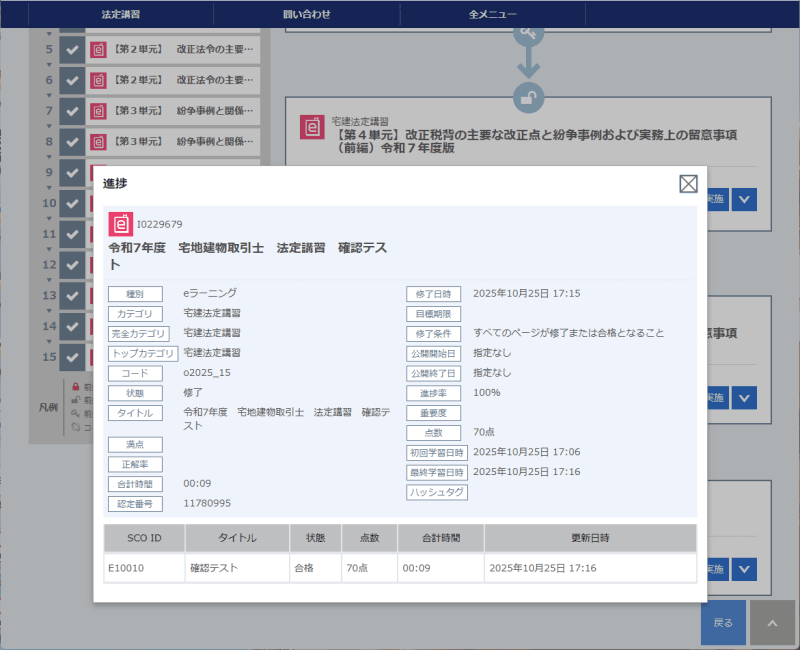Expand the dropdown arrow on the 第4単元 card

[744, 199]
